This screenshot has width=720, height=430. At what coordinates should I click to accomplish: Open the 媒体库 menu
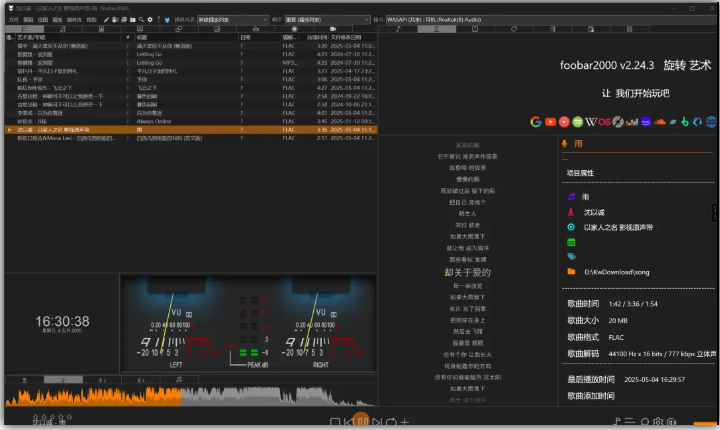[74, 20]
